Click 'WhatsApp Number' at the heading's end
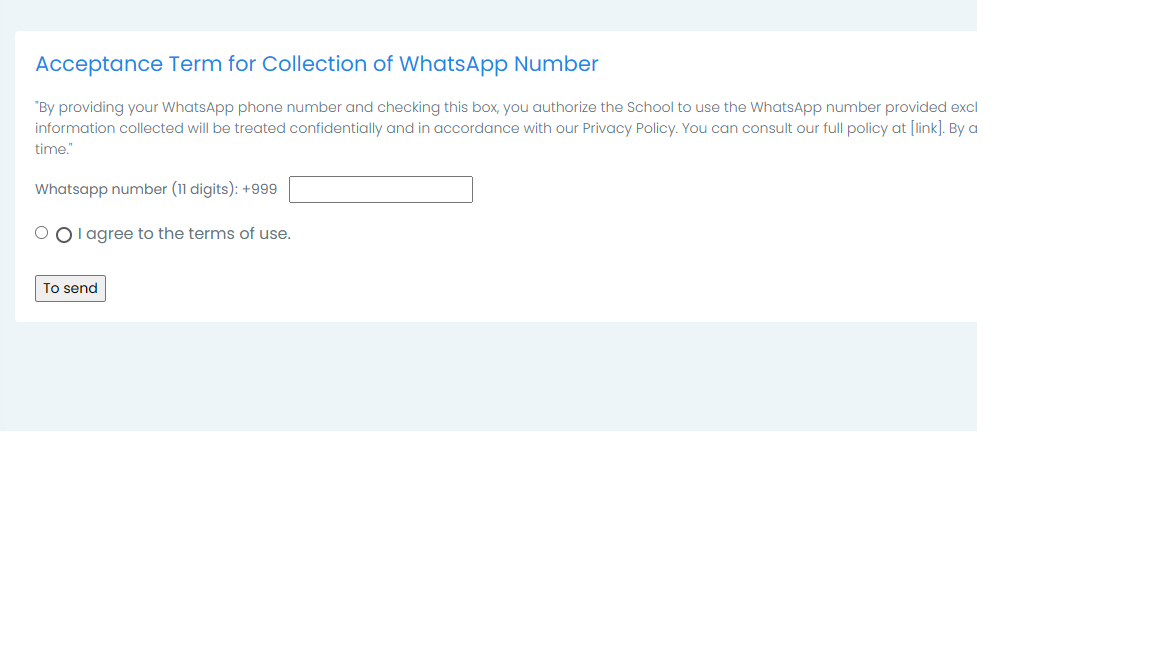Screen dimensions: 1152x648 (x=499, y=64)
